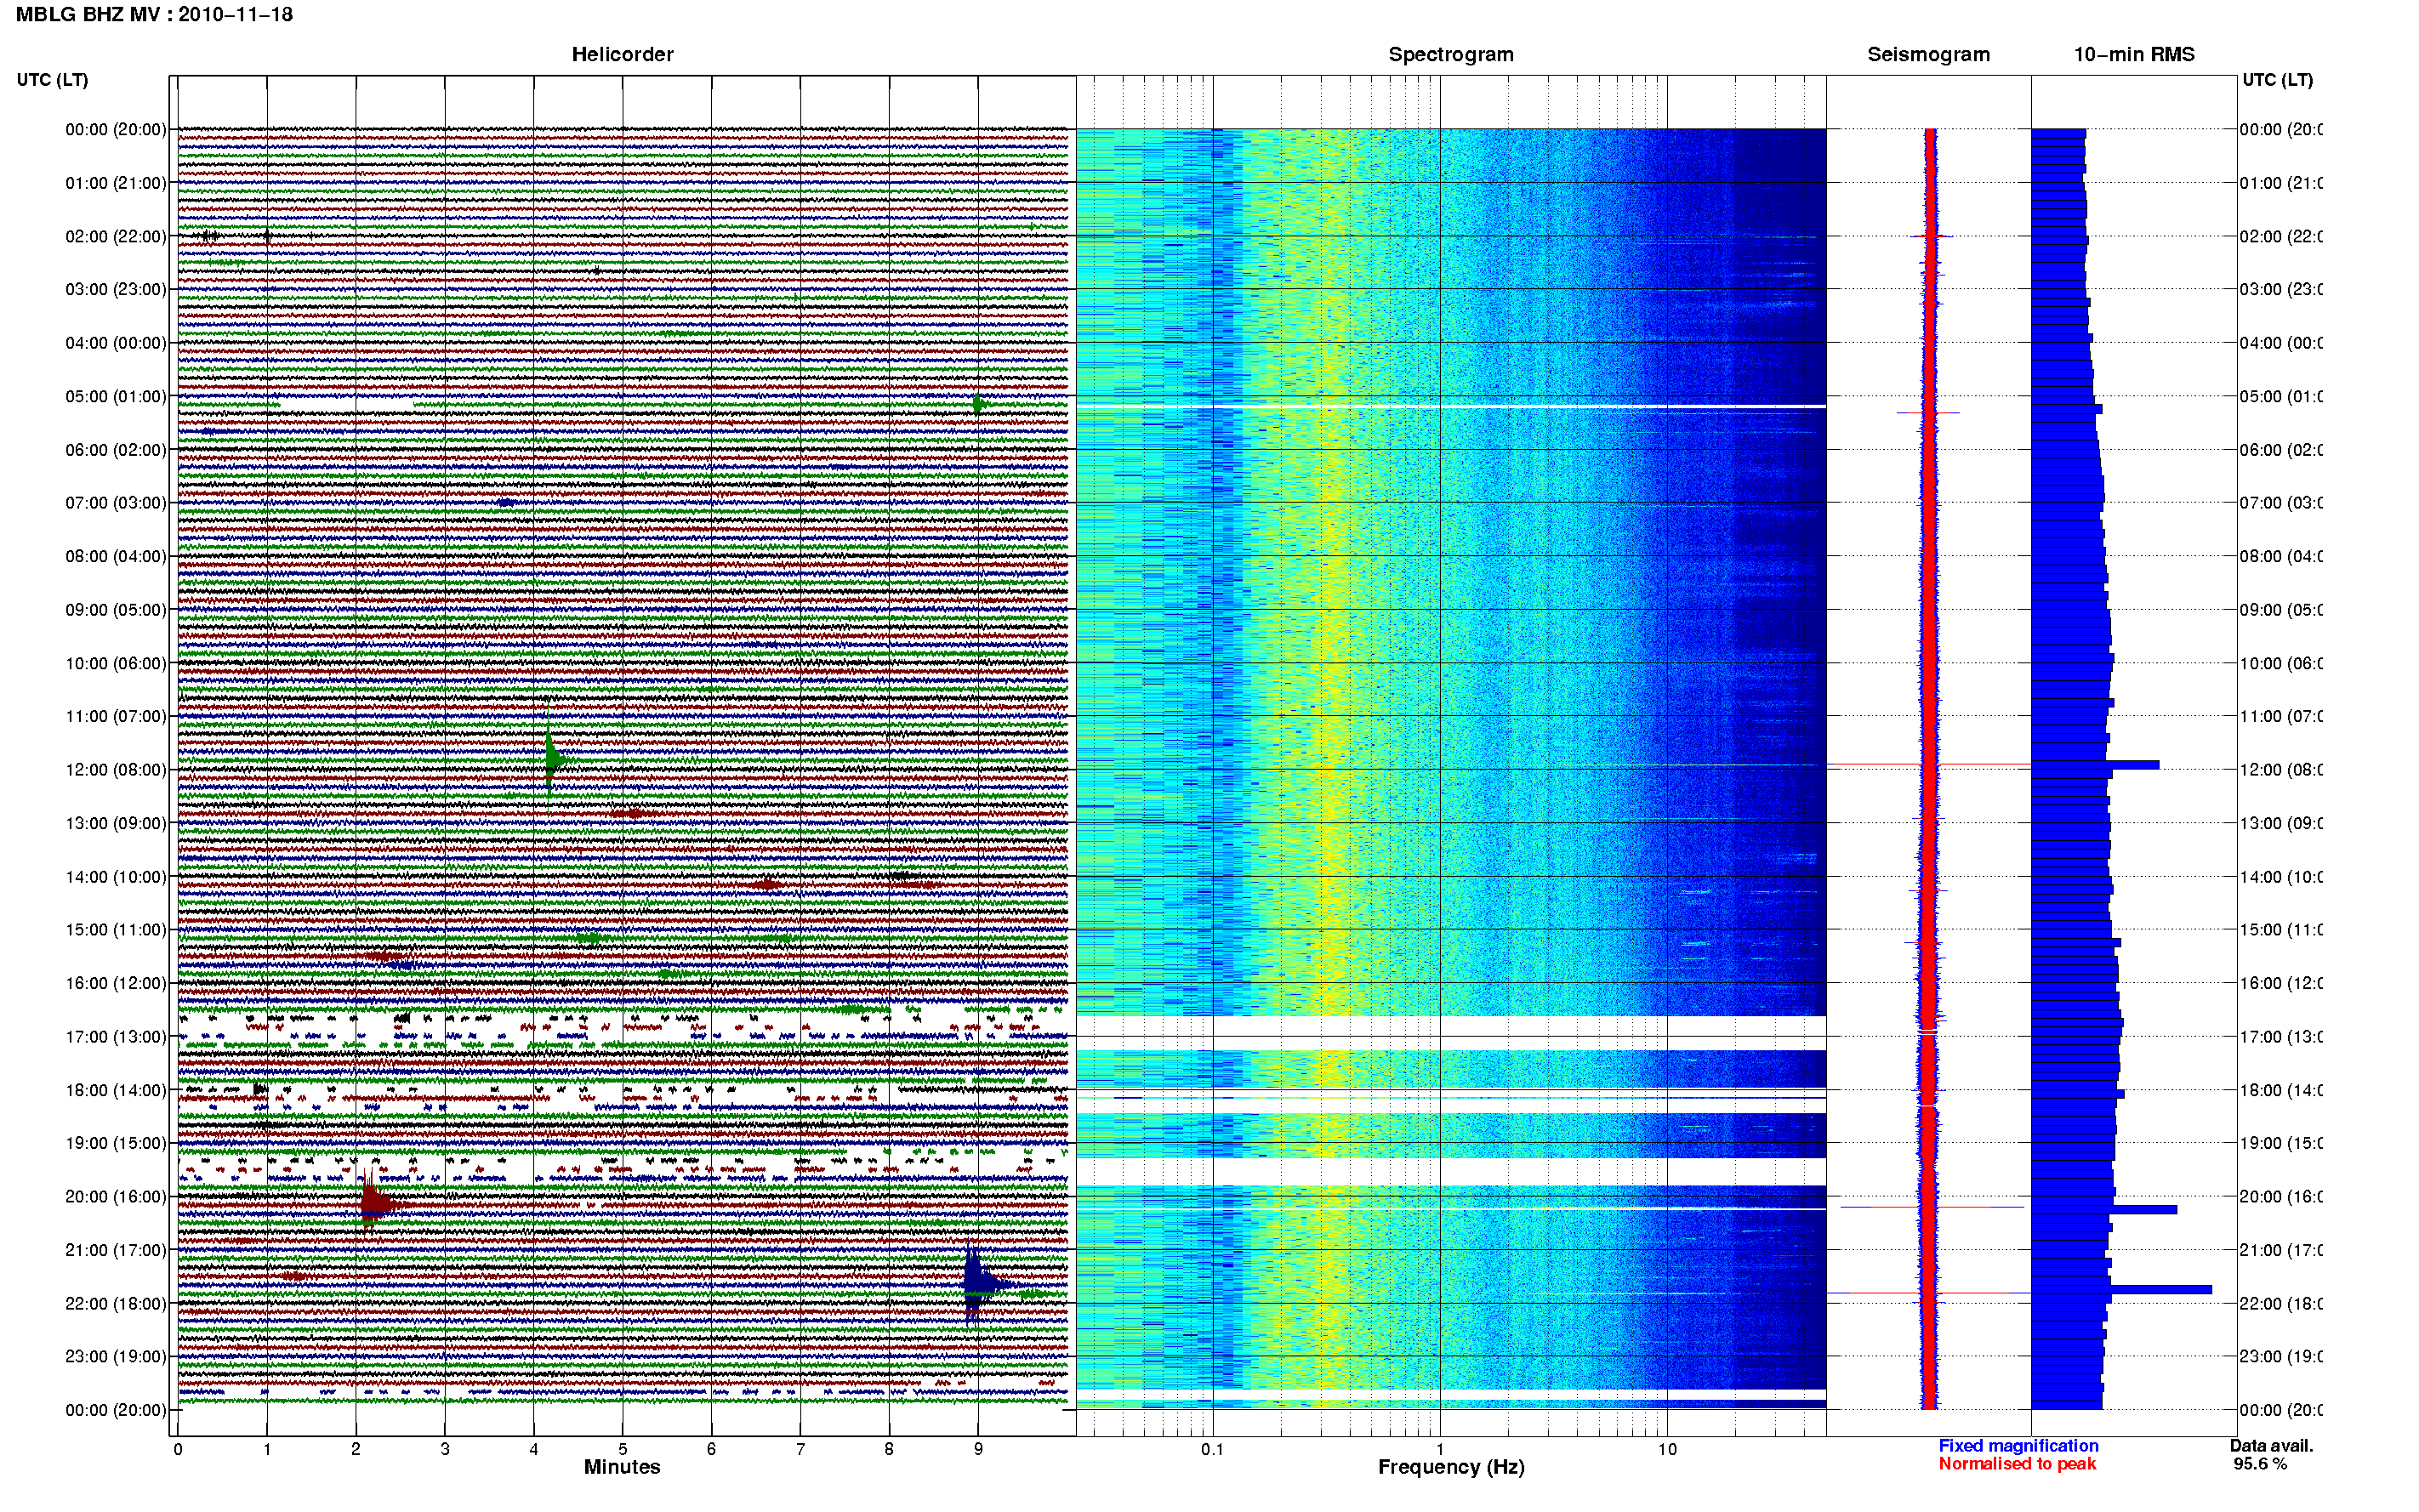The image size is (2419, 1512).
Task: Click the plot title "MBLG BHZ MV : 2010-11-18"
Action: click(x=154, y=15)
